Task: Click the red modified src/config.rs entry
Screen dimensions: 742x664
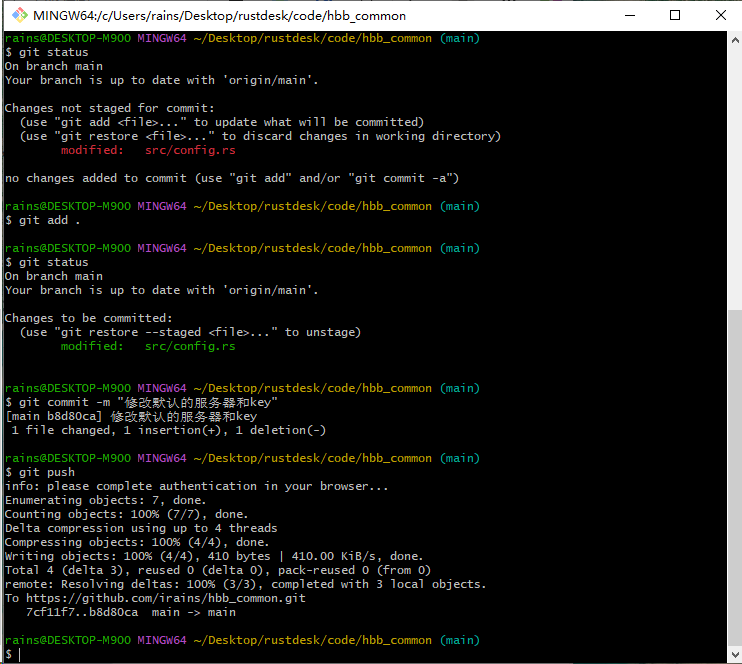Action: coord(148,150)
